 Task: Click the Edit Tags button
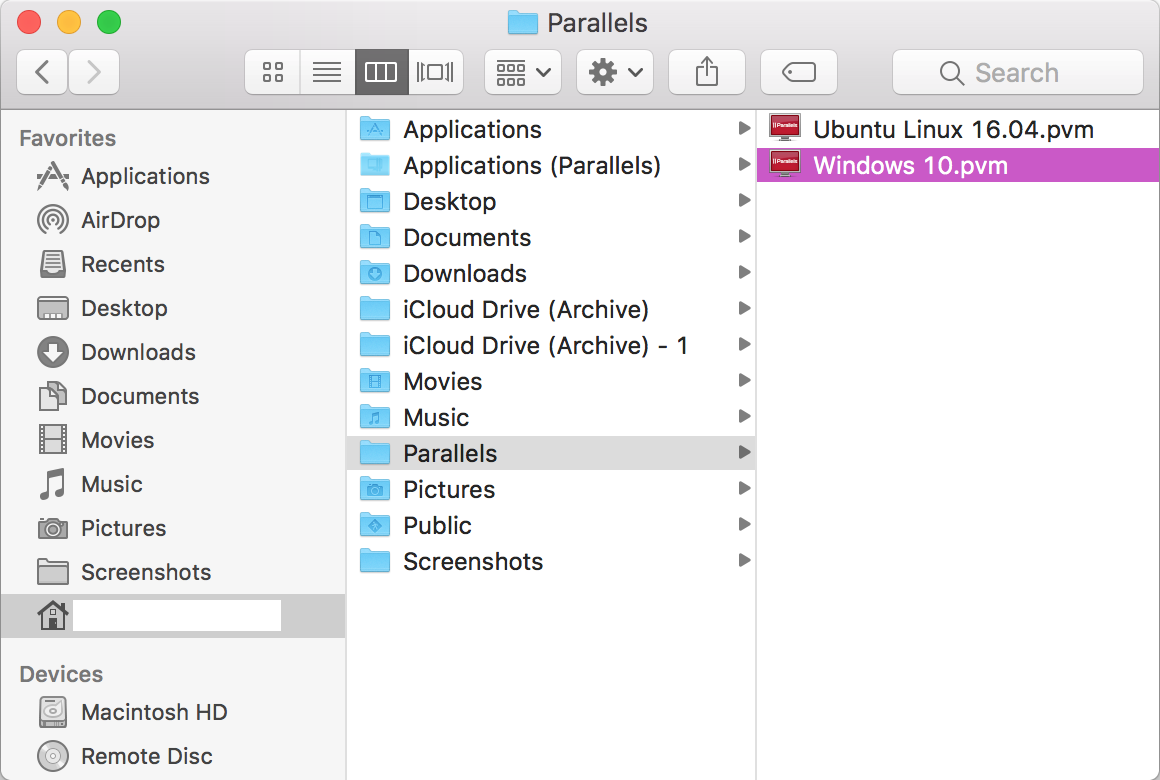(798, 72)
